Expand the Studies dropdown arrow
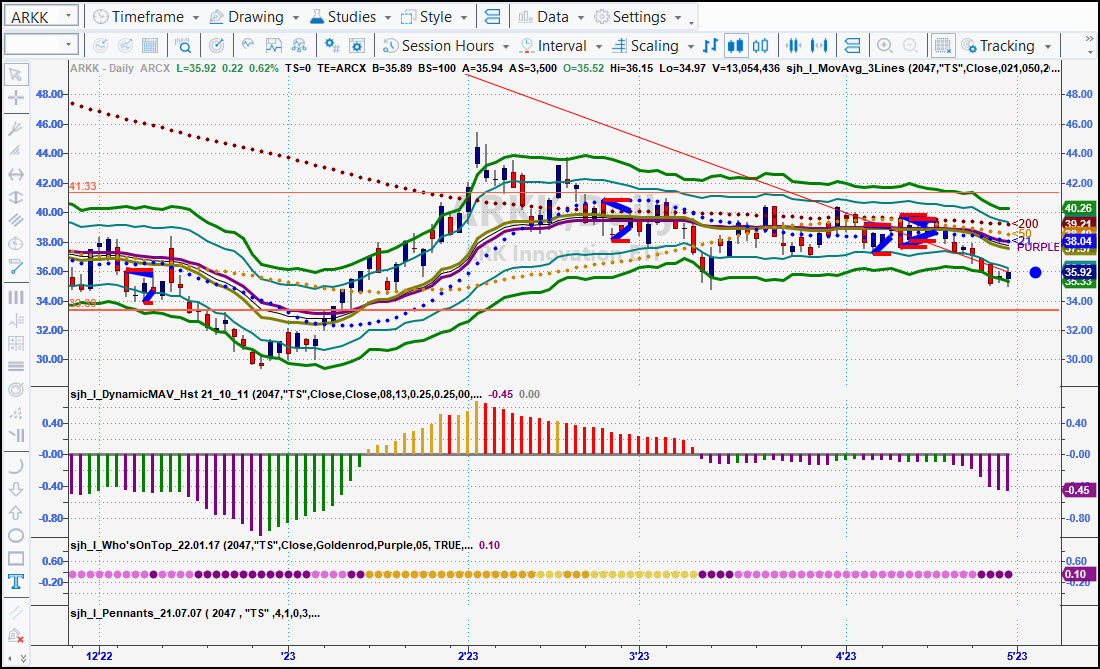 click(x=387, y=17)
